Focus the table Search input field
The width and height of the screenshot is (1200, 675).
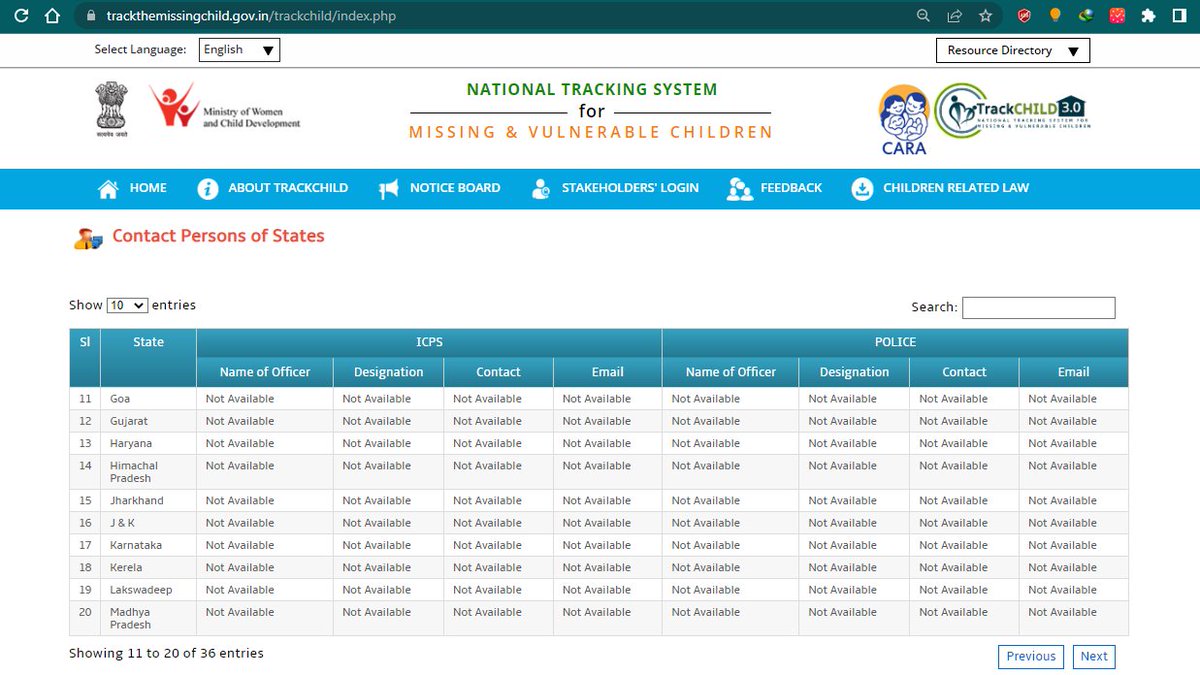point(1038,308)
